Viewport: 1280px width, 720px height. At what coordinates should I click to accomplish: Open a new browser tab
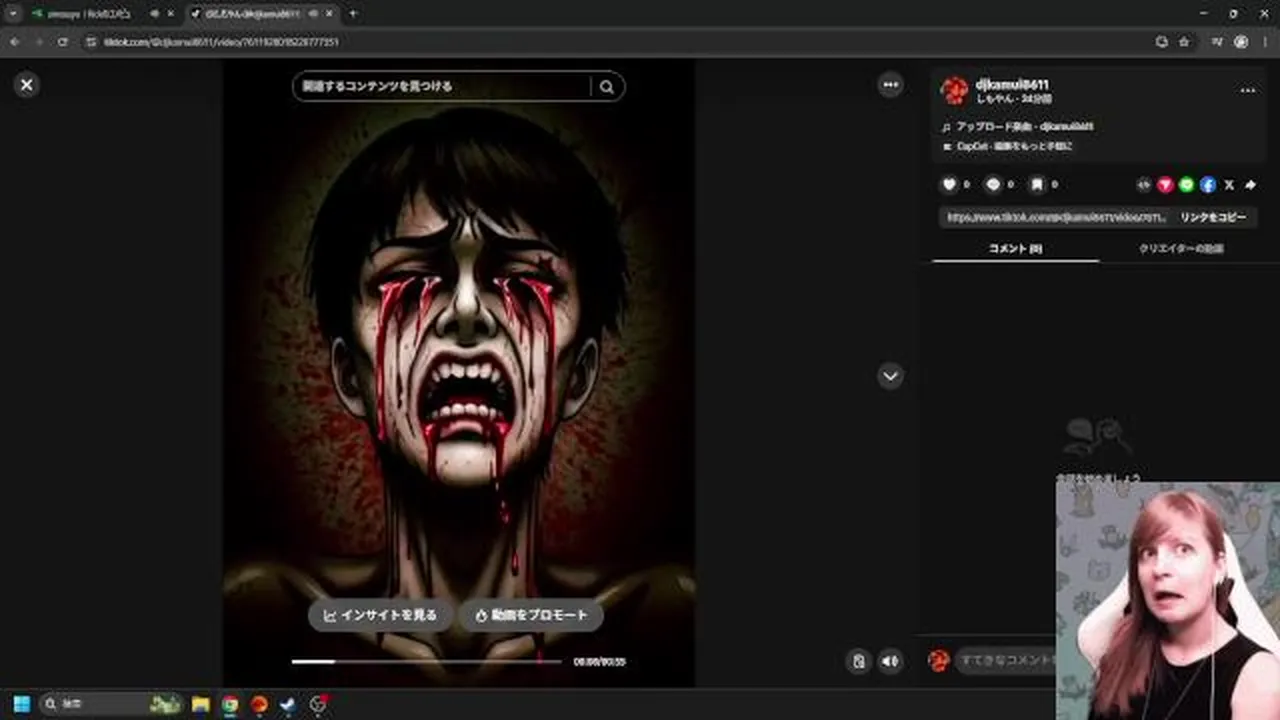click(353, 14)
